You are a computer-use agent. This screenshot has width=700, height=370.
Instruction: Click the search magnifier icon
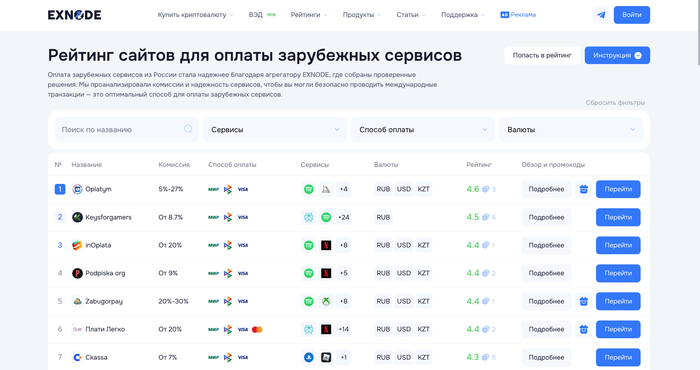coord(188,129)
